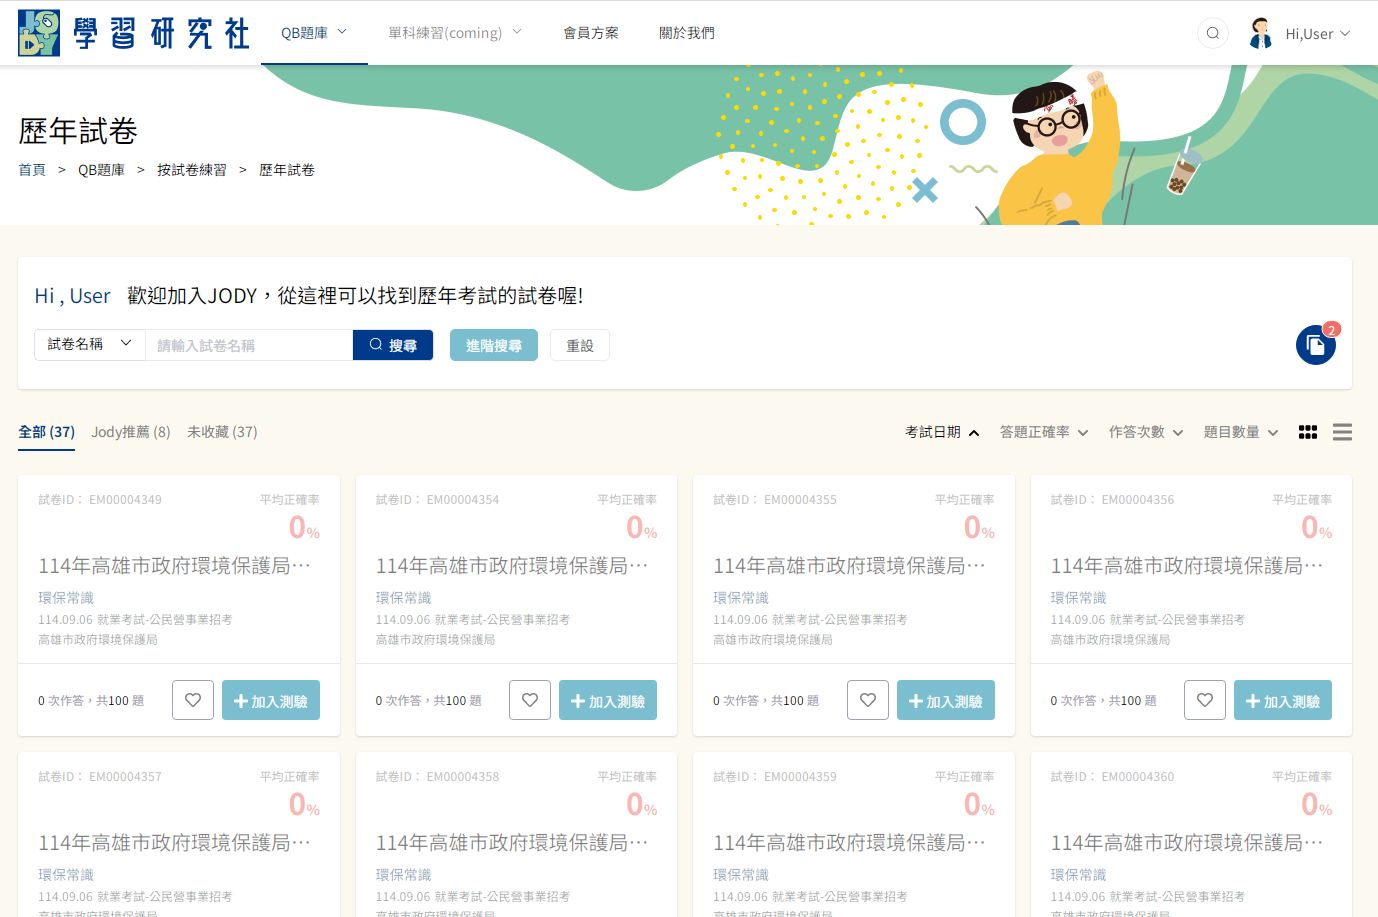The image size is (1378, 917).
Task: Open 會員方案 menu item
Action: click(590, 33)
